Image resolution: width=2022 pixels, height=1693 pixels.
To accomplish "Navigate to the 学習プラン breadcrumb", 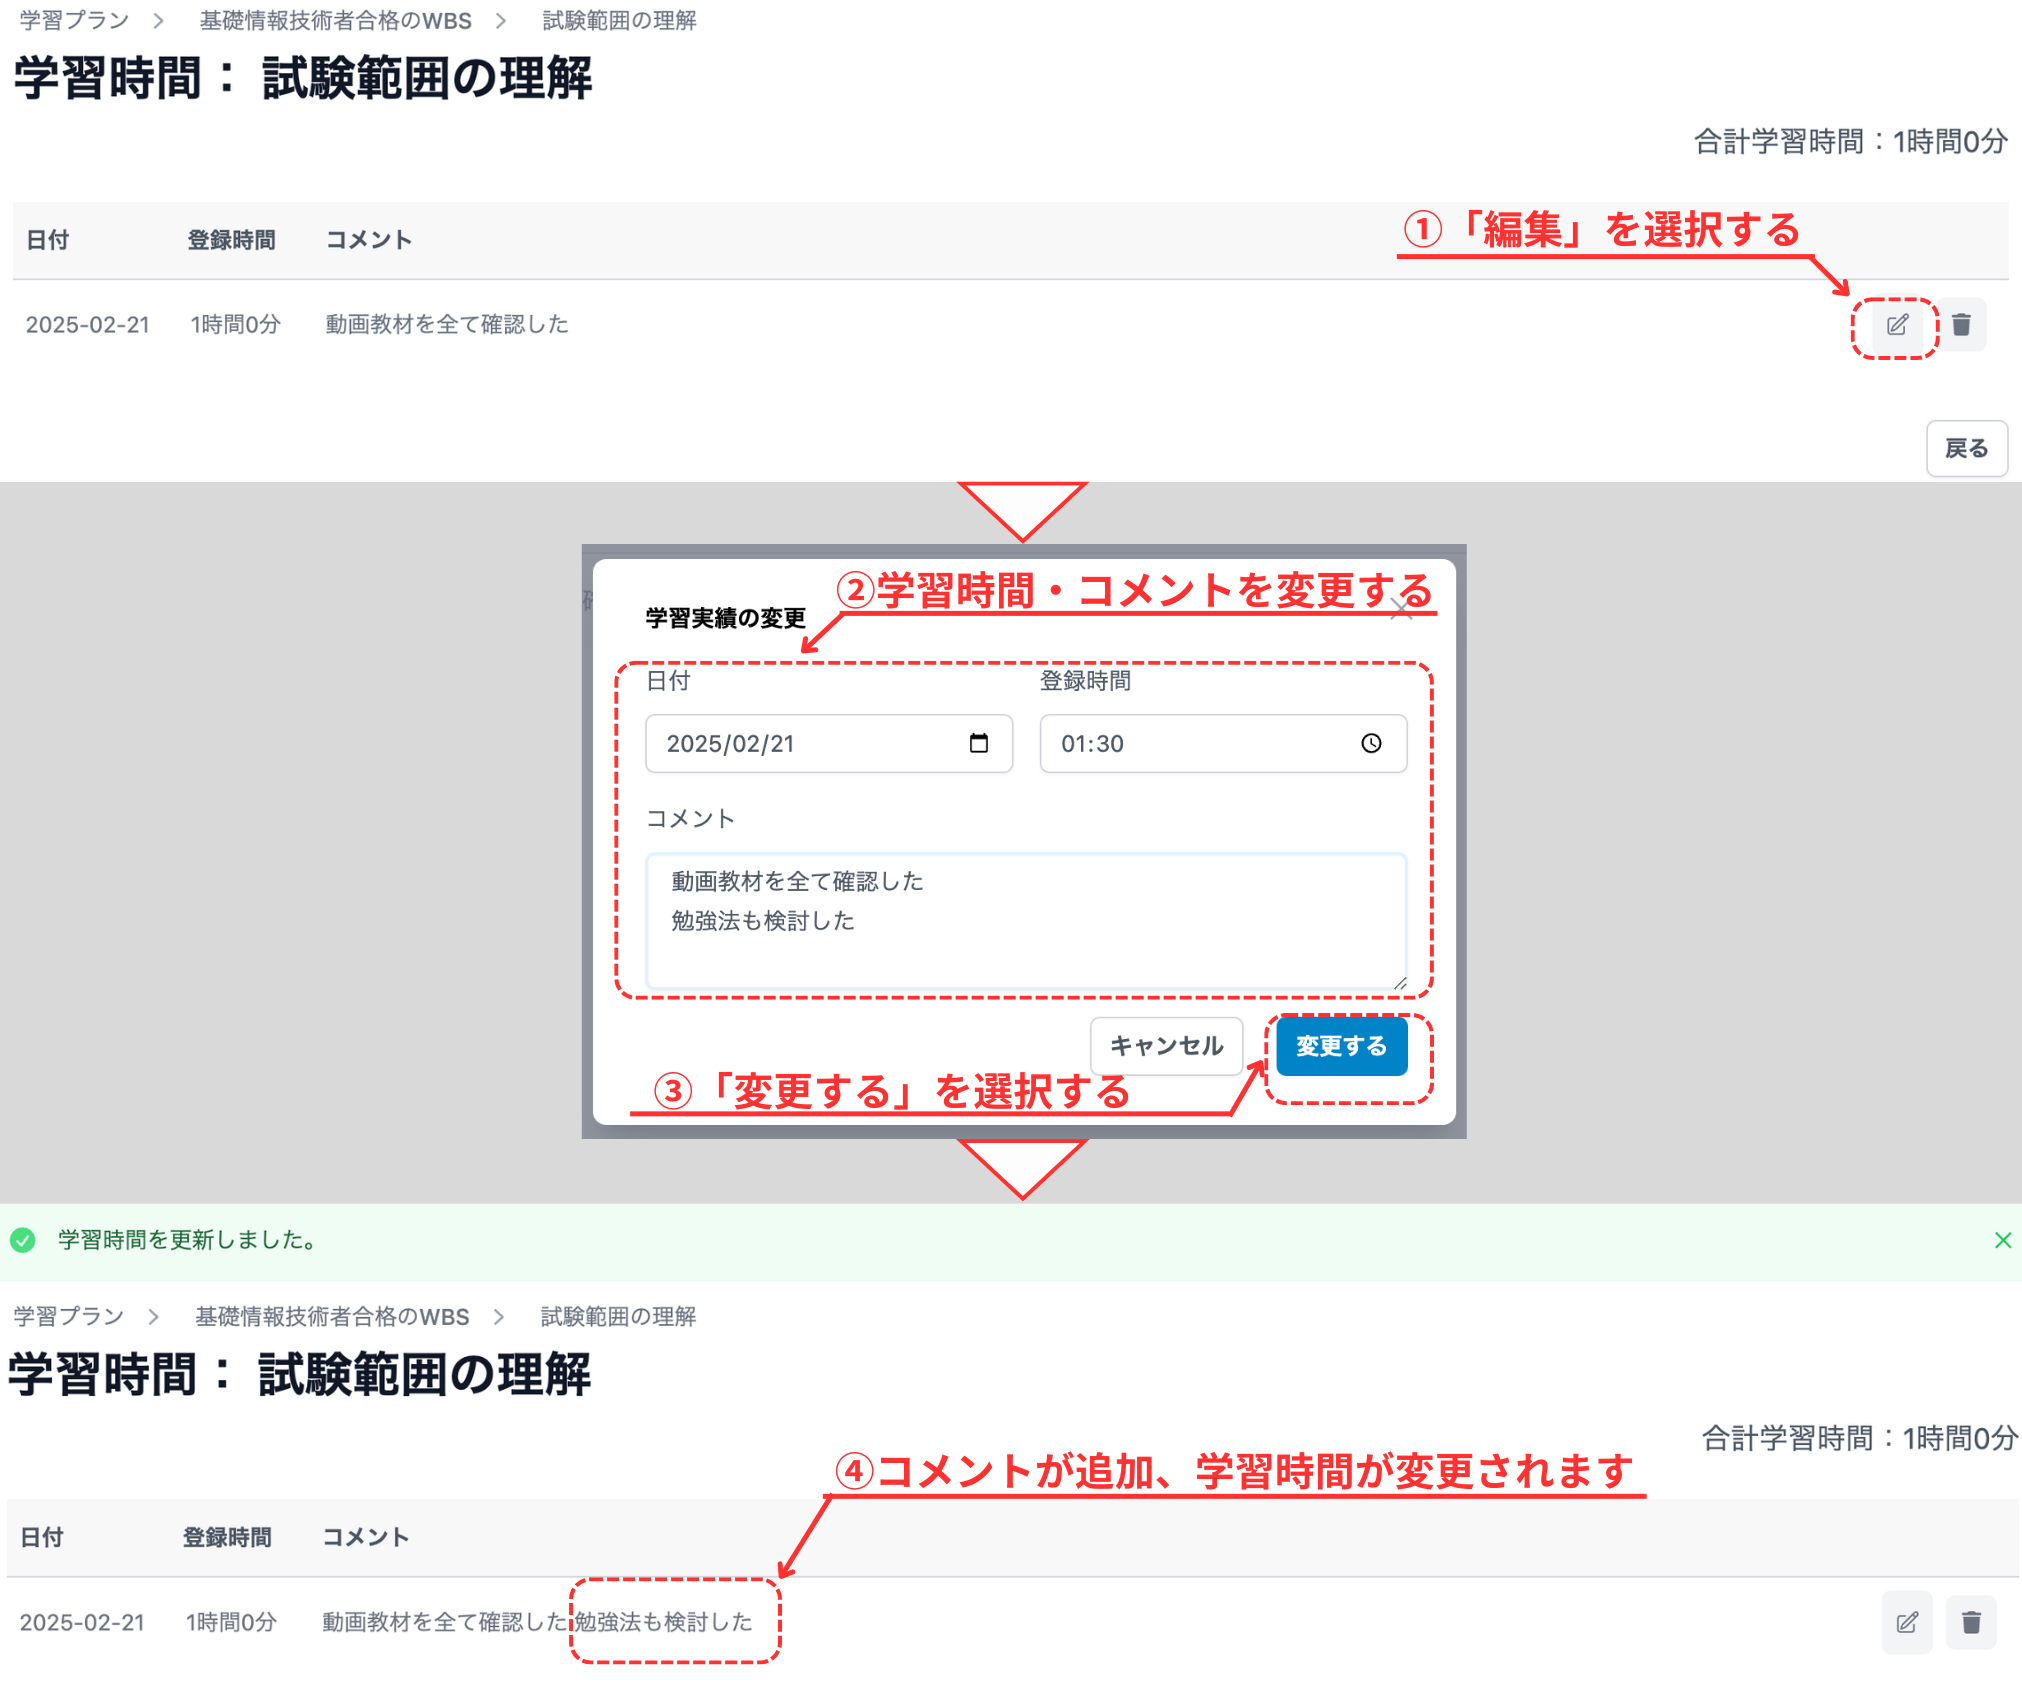I will click(x=70, y=20).
